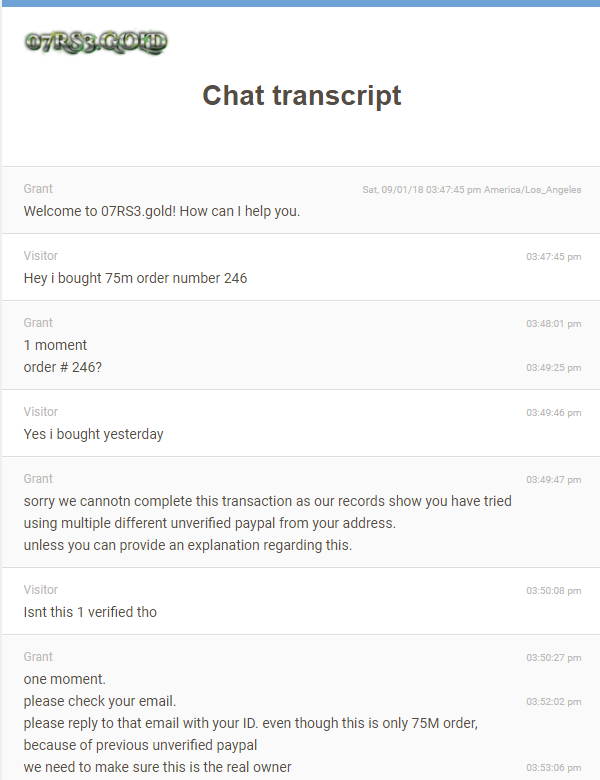Click line 'please reply to that email with your ID'
The width and height of the screenshot is (600, 780).
(251, 723)
